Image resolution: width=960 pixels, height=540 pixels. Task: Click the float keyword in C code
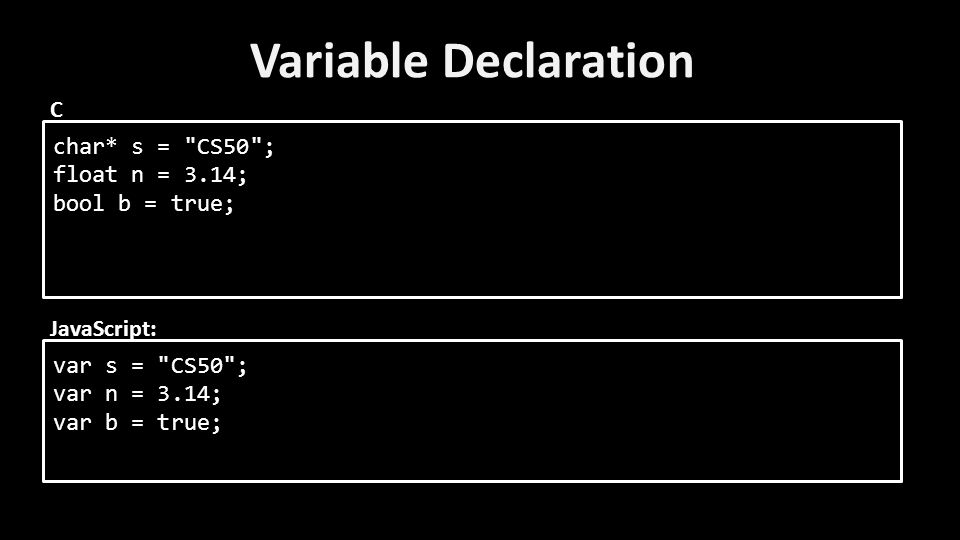coord(85,175)
